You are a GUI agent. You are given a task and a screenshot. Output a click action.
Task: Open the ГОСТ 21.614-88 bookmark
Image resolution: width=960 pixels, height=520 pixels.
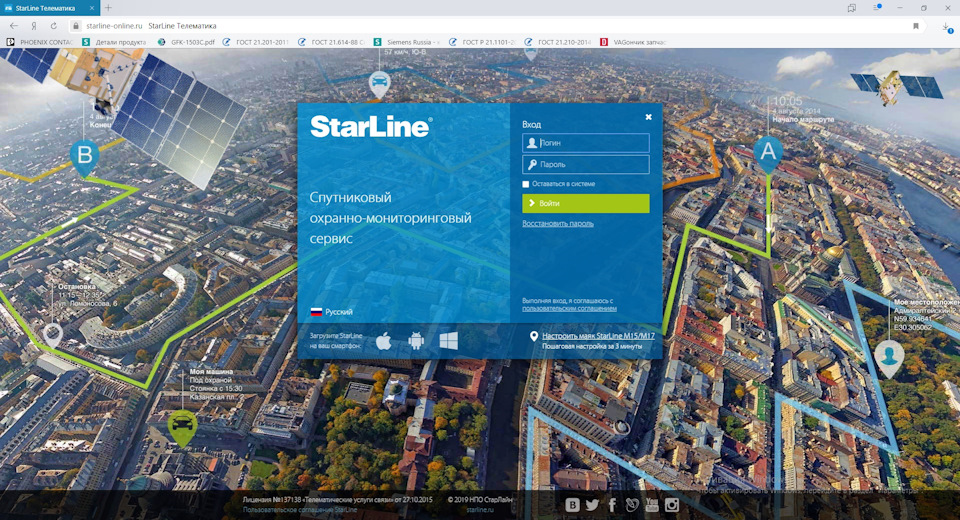331,42
